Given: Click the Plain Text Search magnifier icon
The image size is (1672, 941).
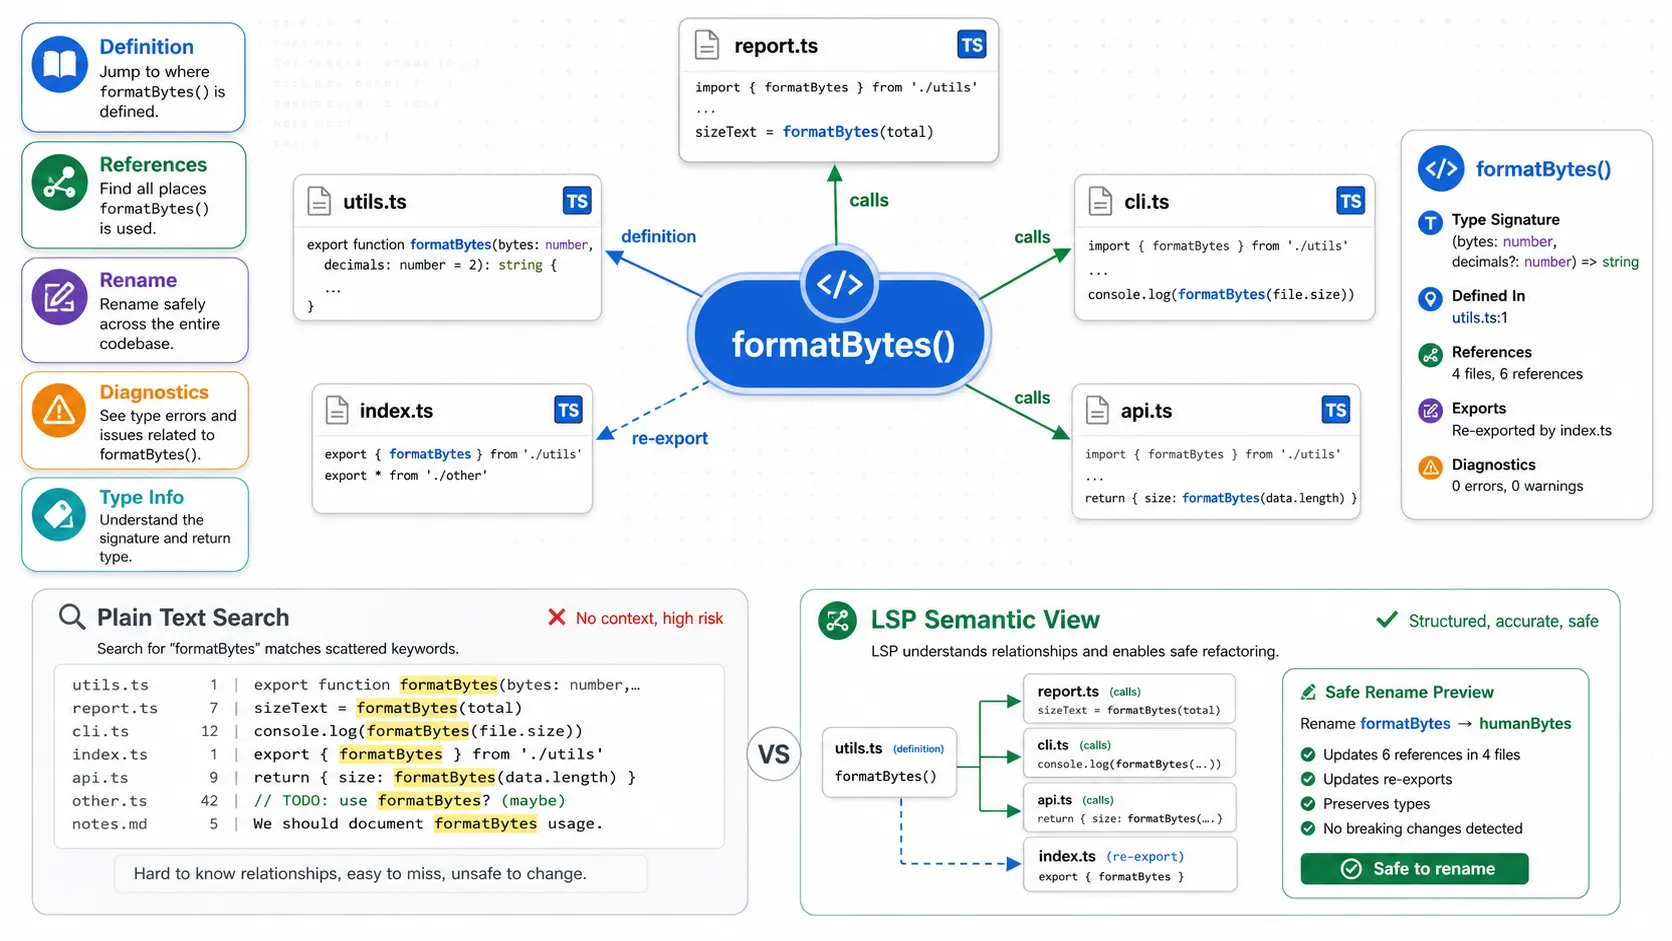Looking at the screenshot, I should pyautogui.click(x=72, y=617).
